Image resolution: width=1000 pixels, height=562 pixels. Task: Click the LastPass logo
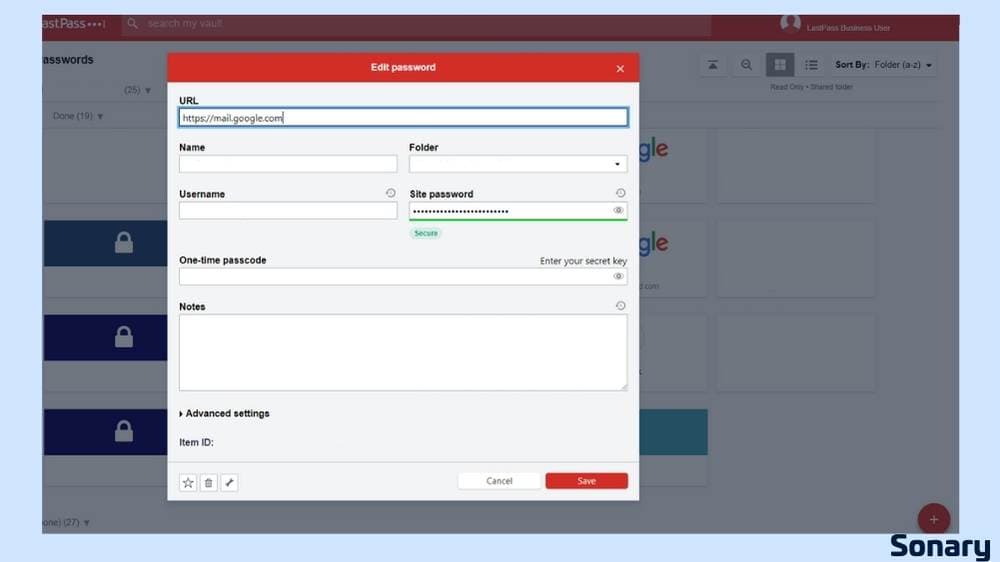[74, 24]
